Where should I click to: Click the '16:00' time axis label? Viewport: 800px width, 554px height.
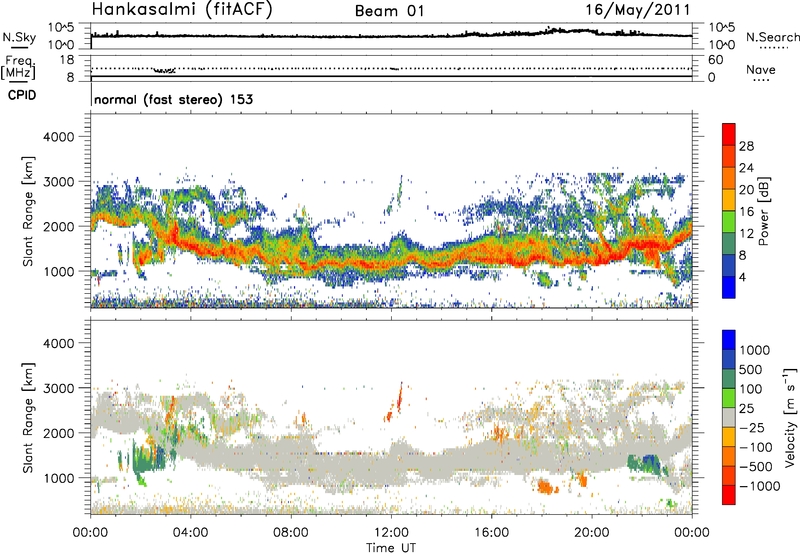[x=491, y=533]
